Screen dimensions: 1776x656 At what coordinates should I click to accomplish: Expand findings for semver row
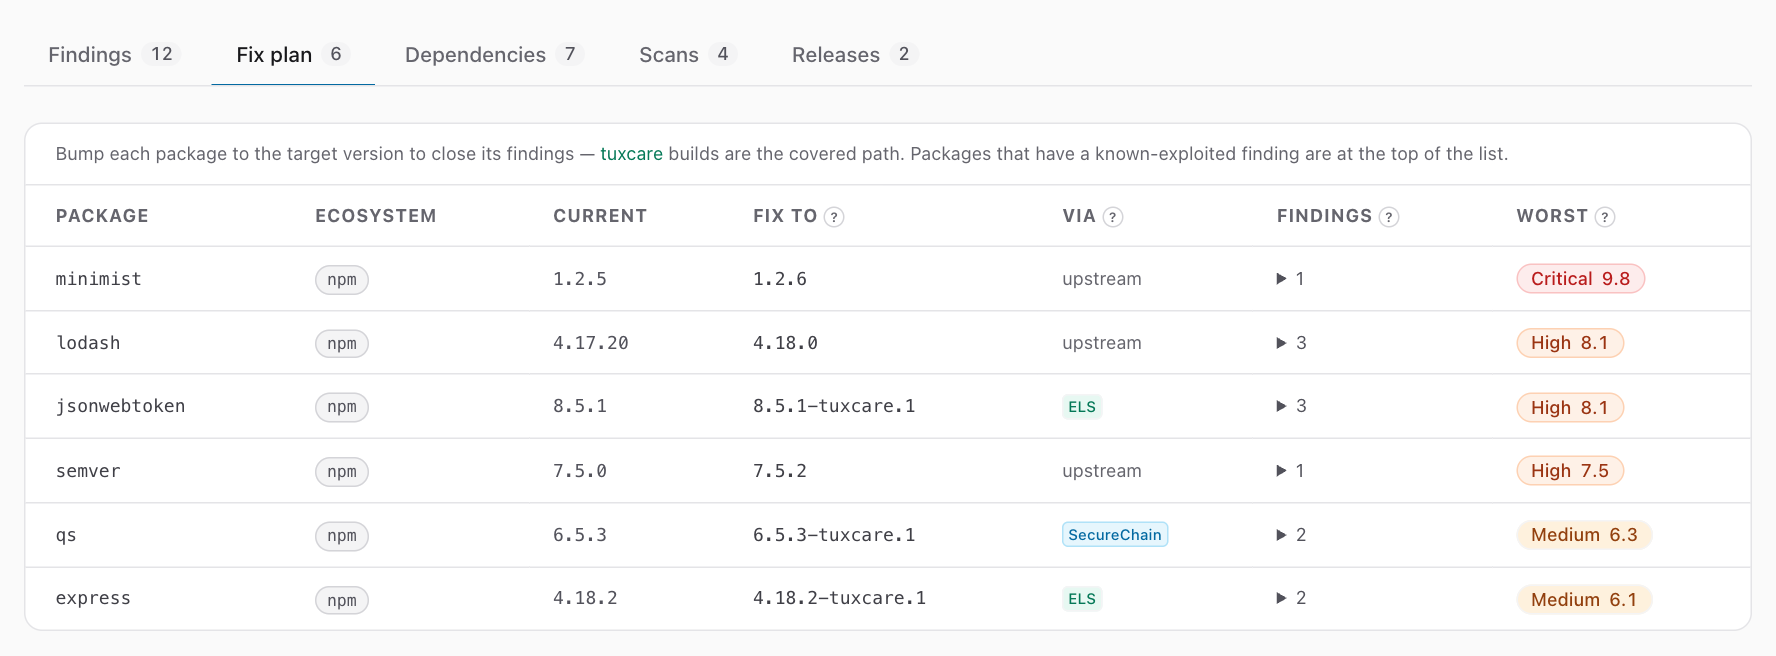point(1290,471)
